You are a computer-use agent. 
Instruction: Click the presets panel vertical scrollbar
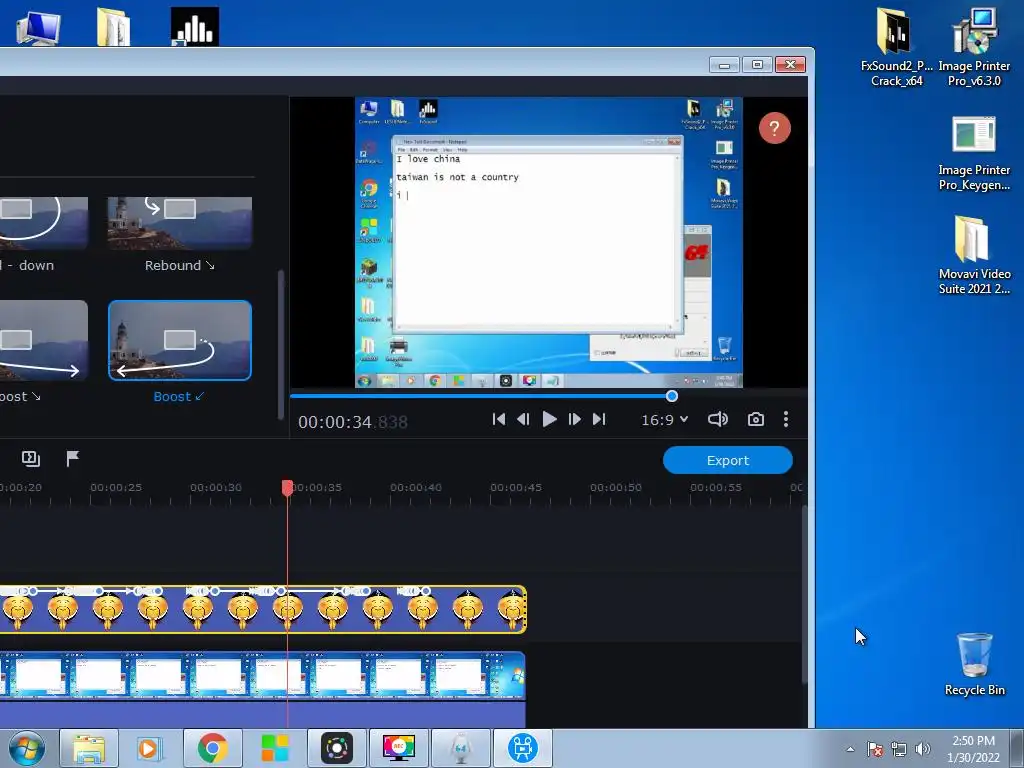pyautogui.click(x=281, y=345)
